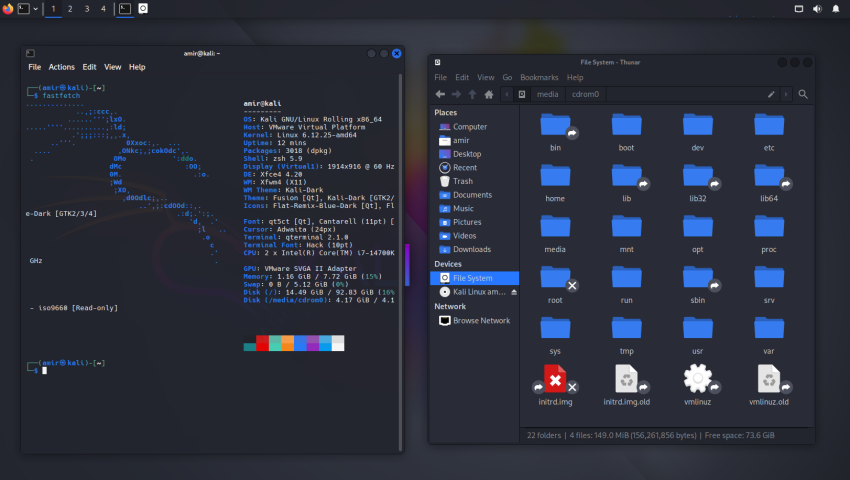
Task: Go back using Thunar's back arrow
Action: [x=440, y=94]
